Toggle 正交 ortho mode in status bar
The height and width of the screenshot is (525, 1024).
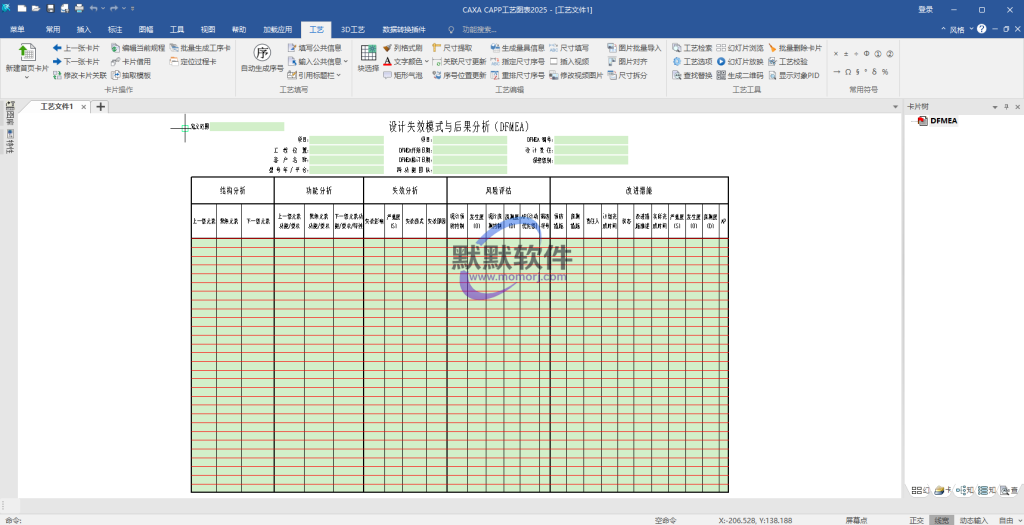point(916,520)
